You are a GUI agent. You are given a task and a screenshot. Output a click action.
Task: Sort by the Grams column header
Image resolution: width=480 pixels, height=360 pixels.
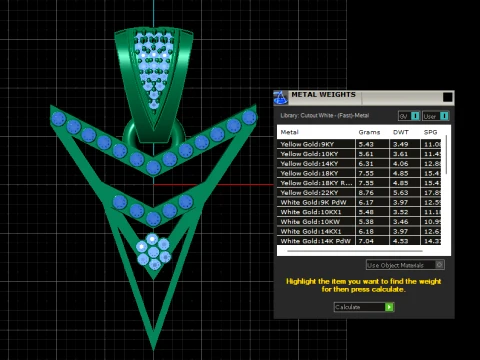369,132
